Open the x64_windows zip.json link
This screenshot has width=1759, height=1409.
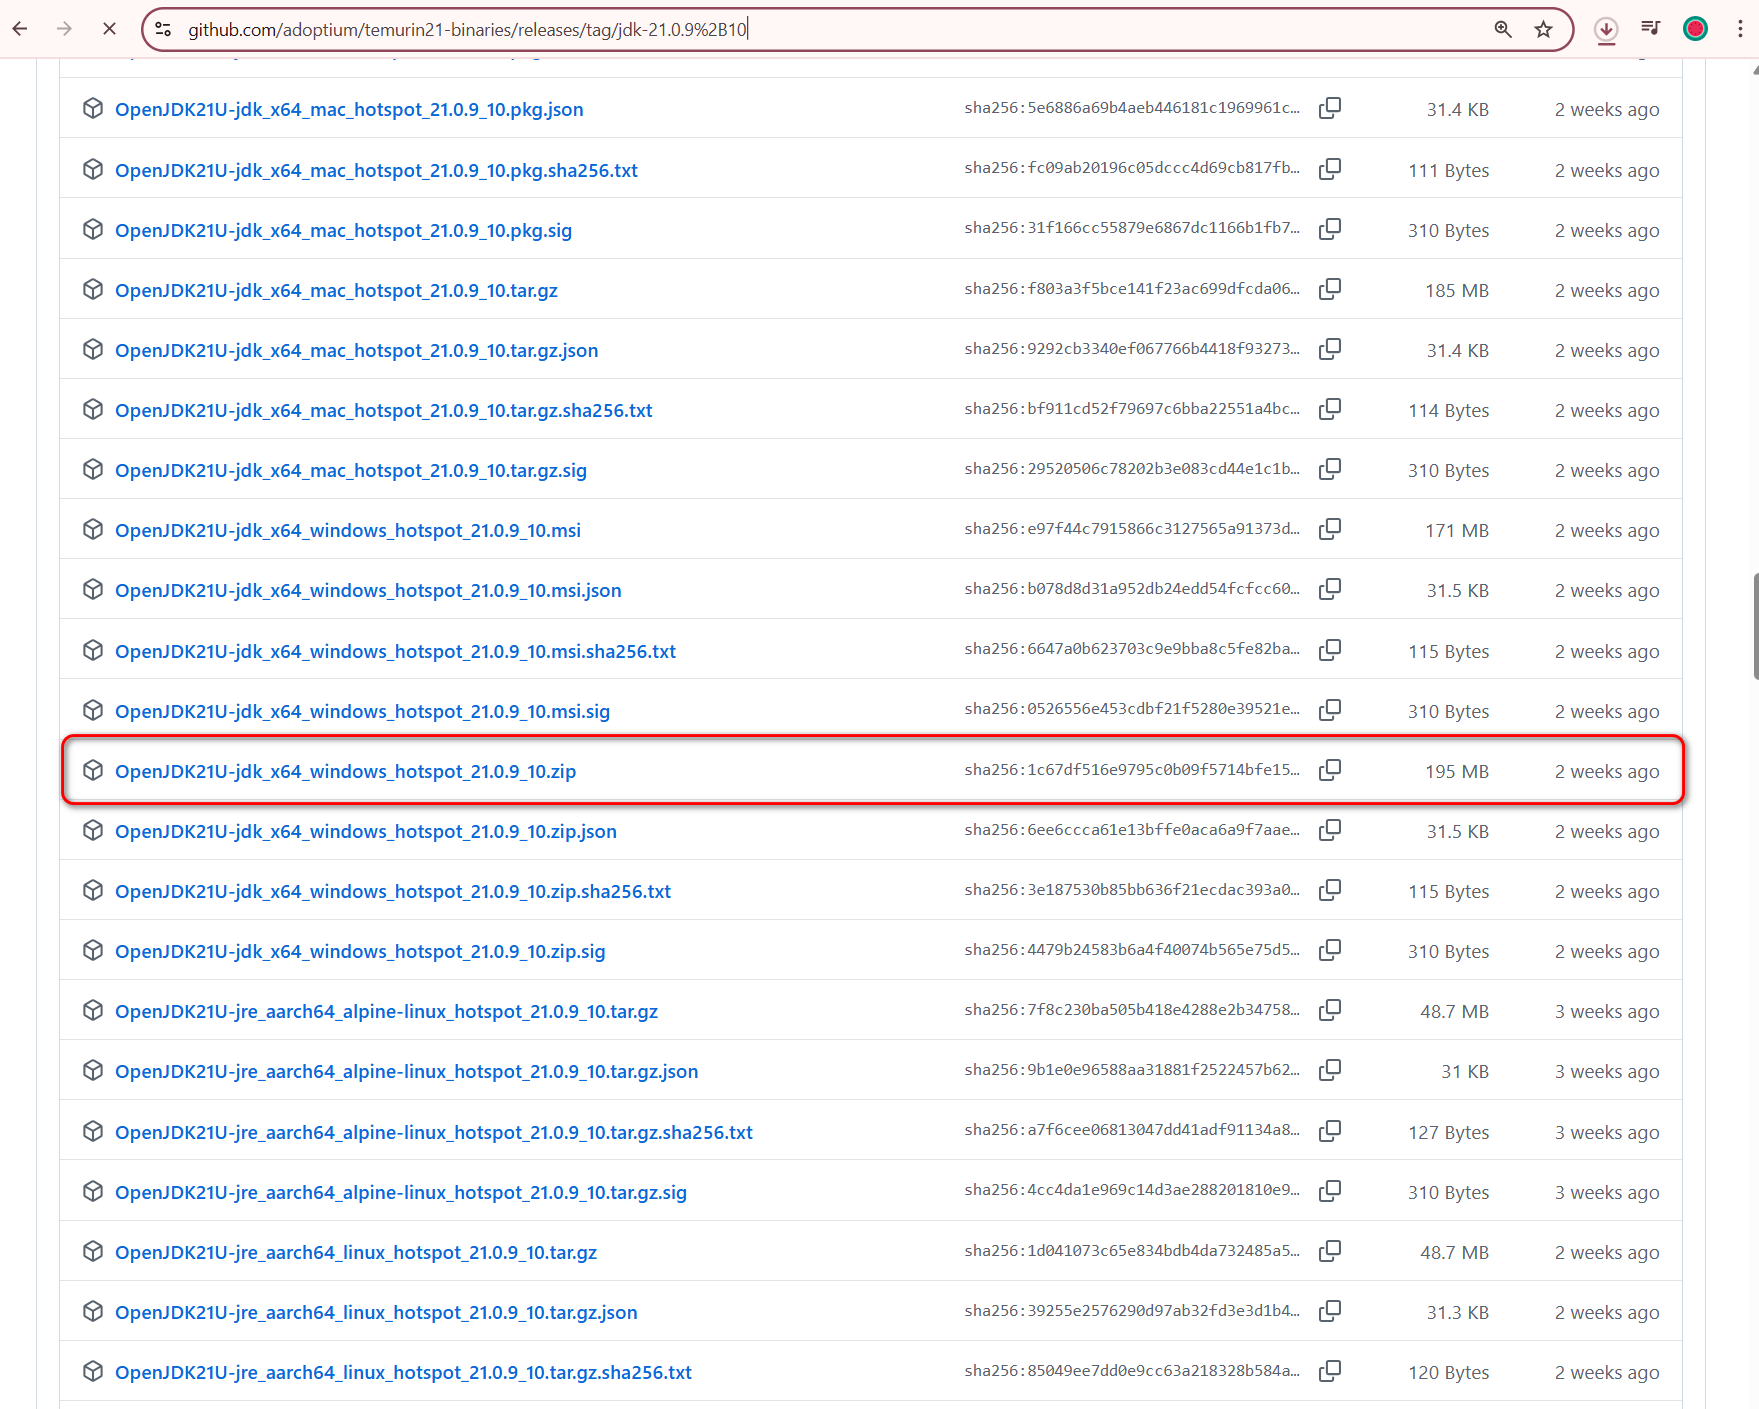(366, 832)
